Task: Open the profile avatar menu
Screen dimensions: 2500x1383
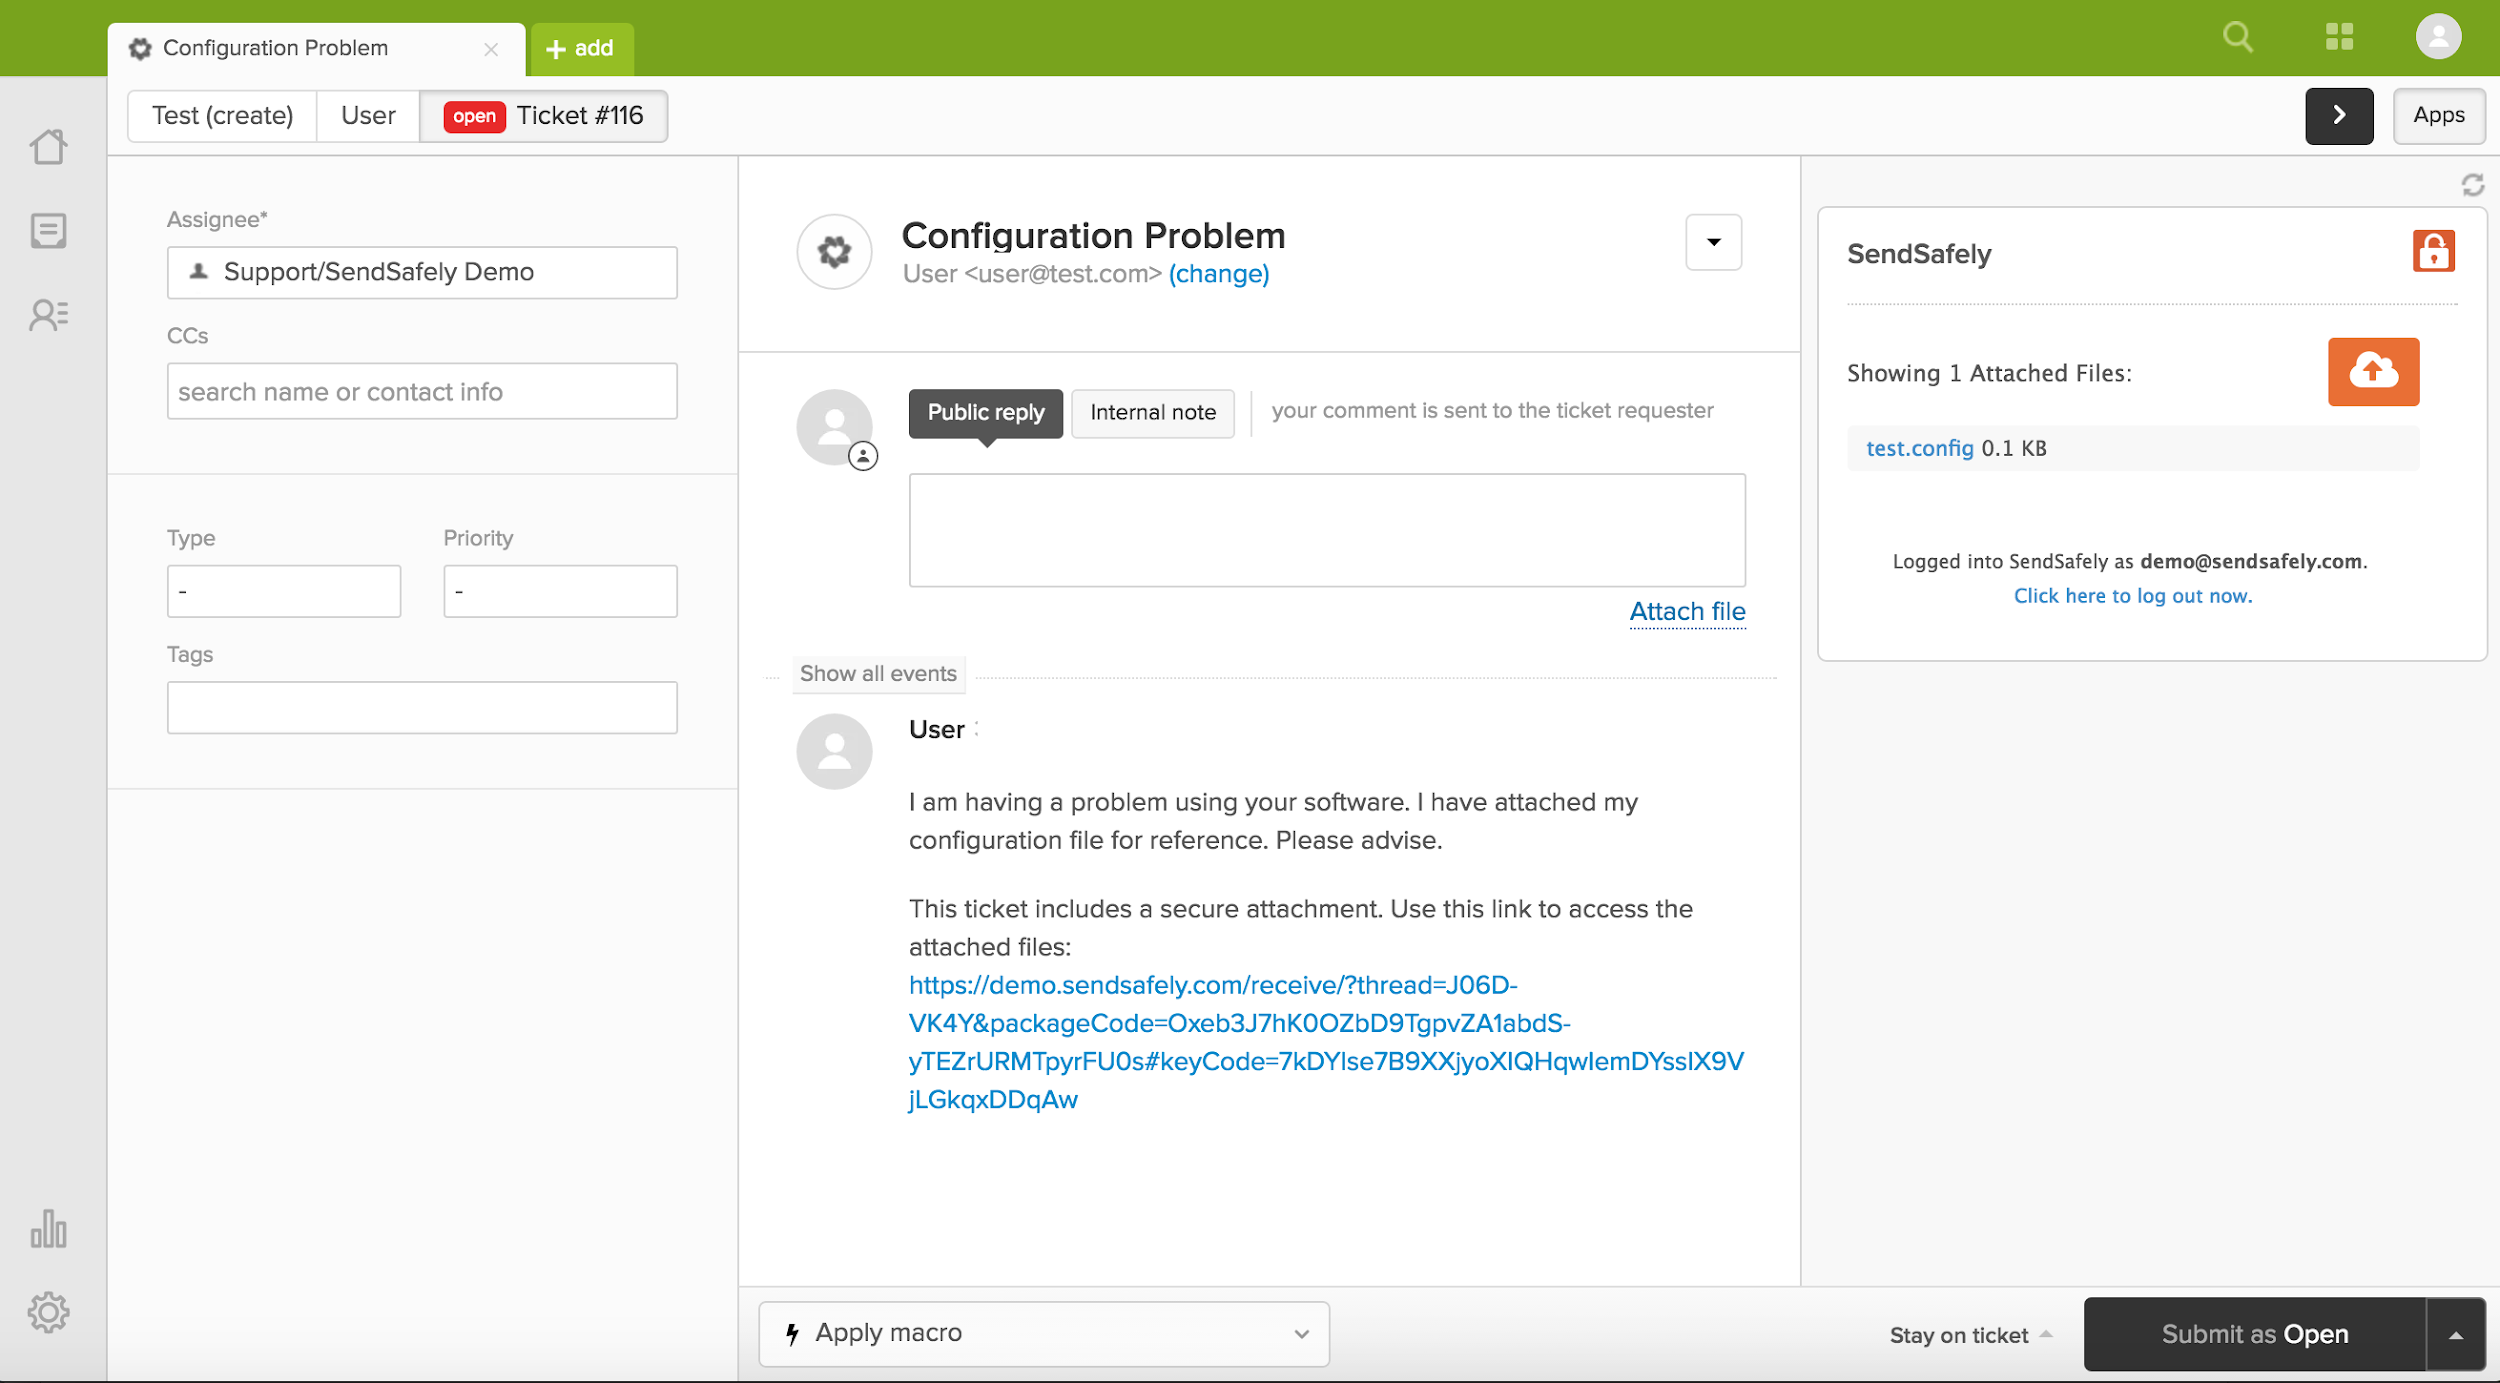Action: click(x=2438, y=37)
